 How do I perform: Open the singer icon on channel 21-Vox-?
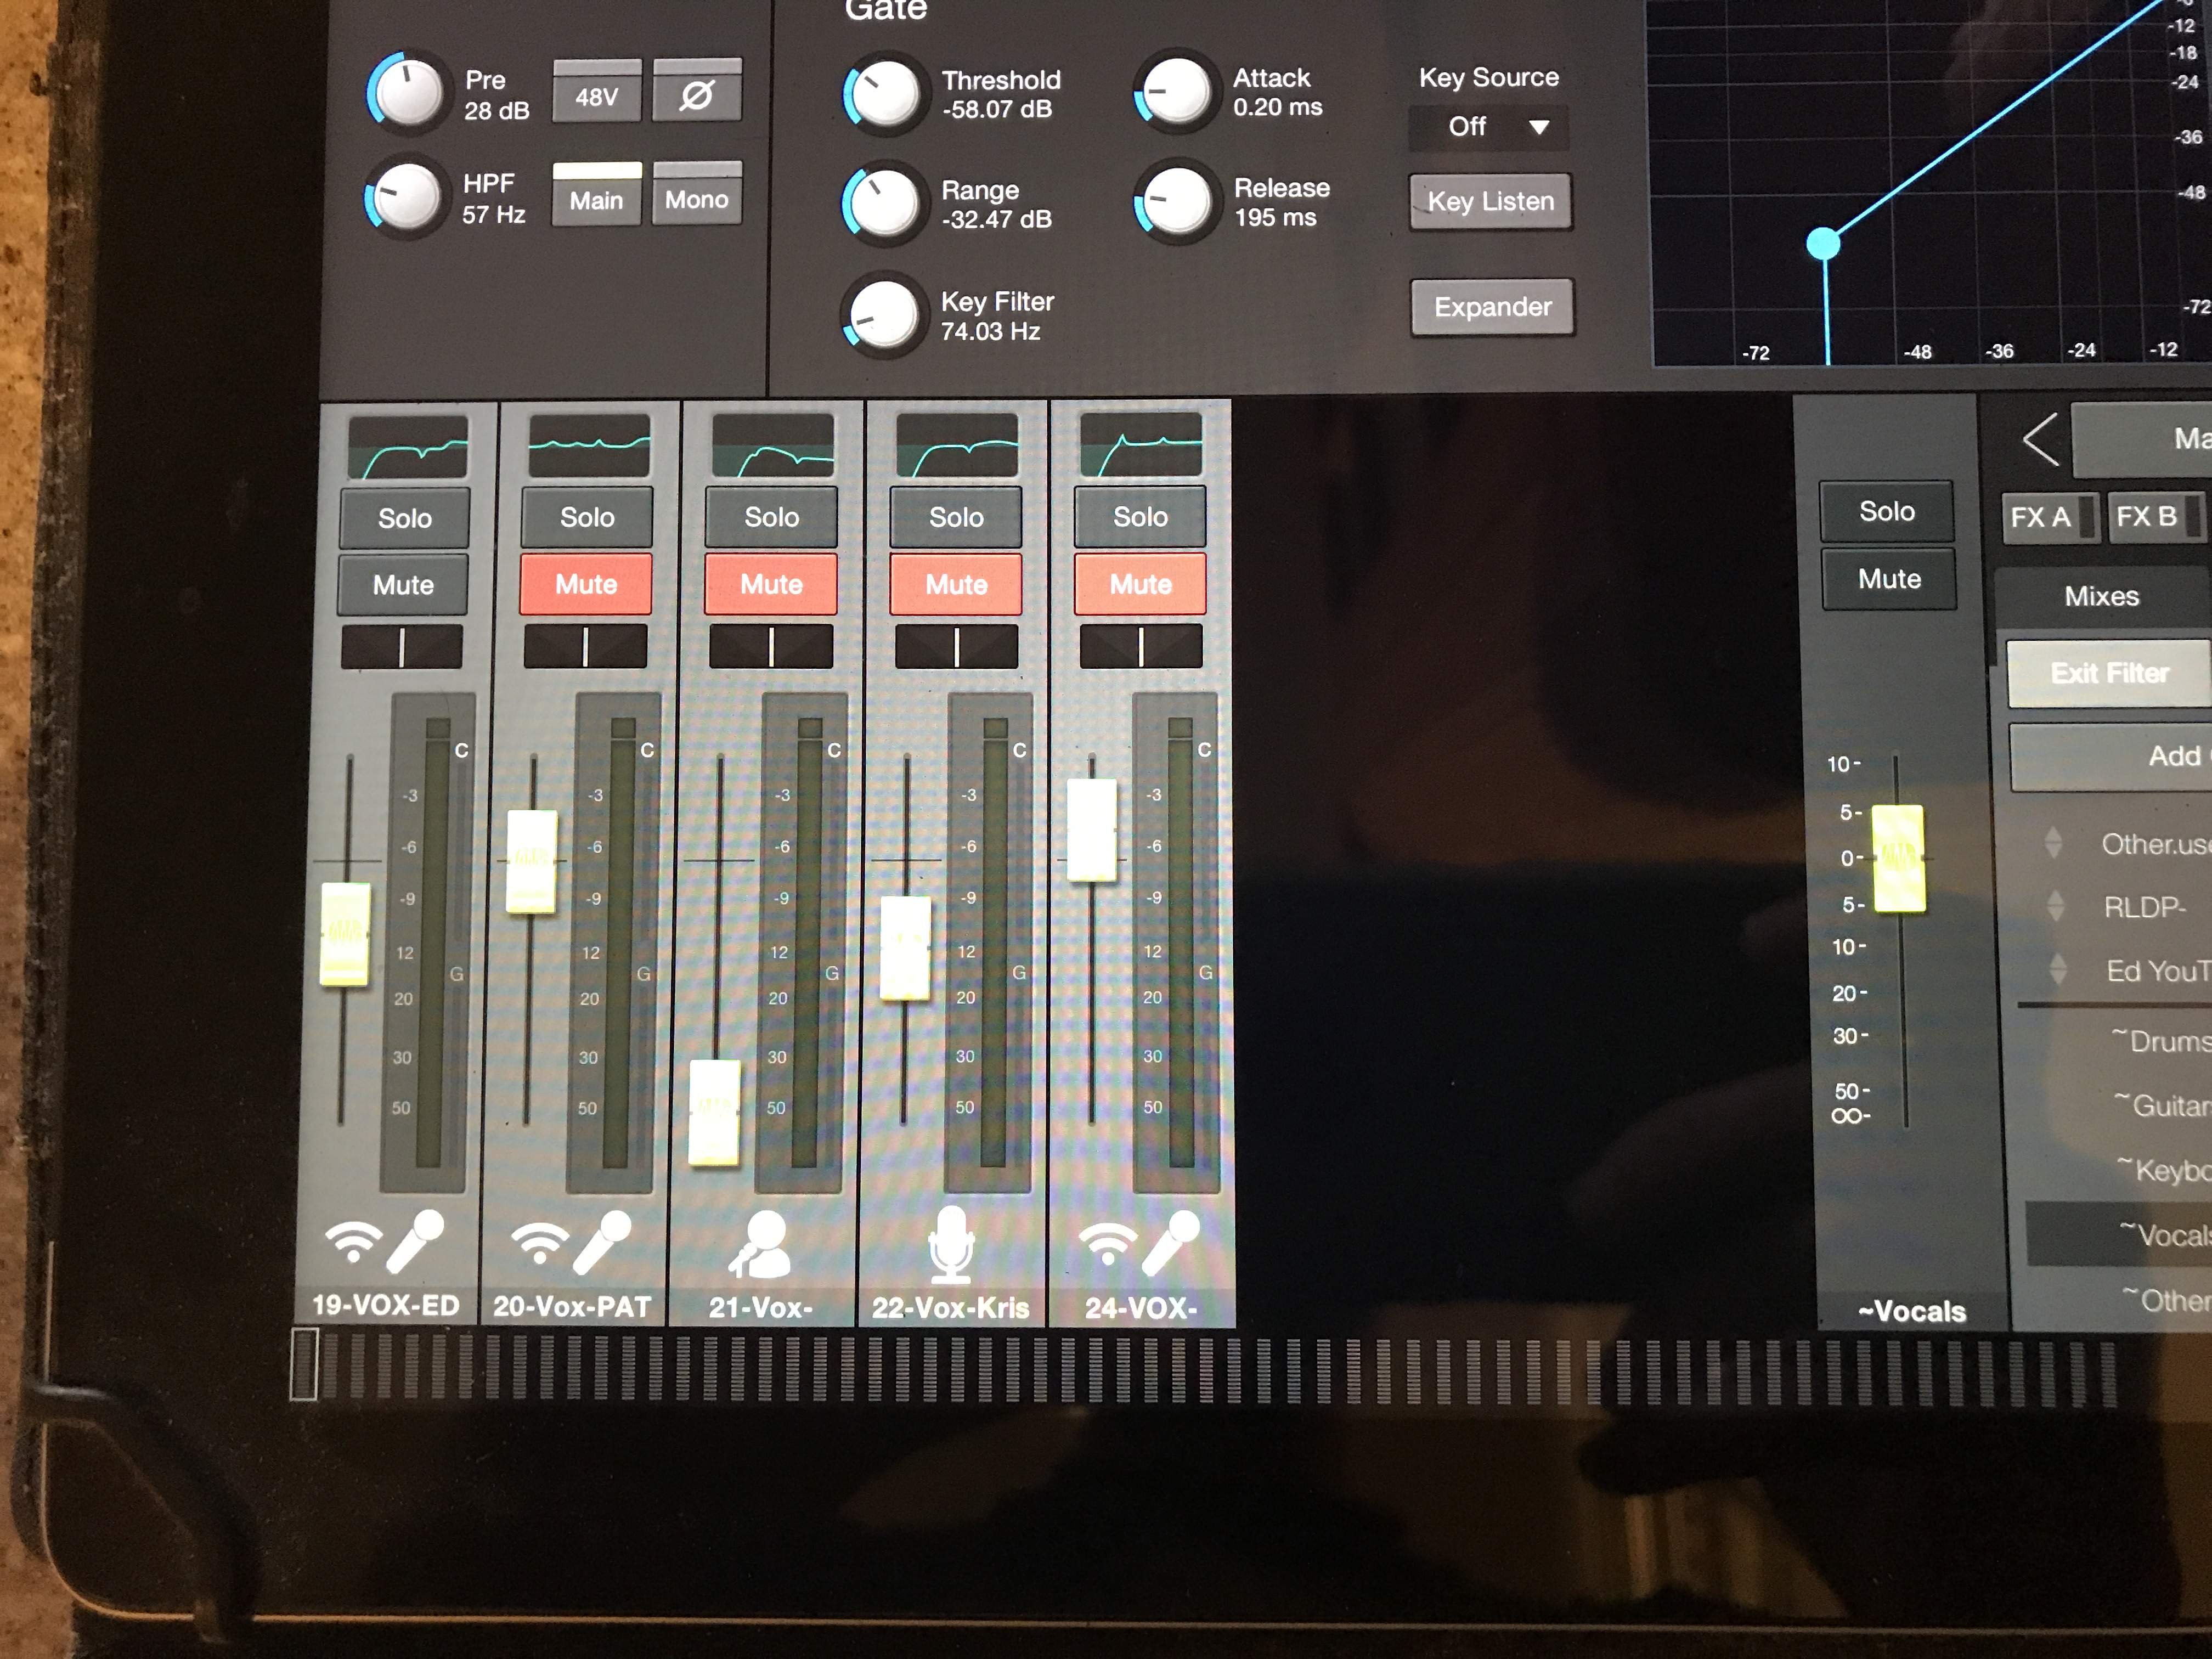(759, 1245)
